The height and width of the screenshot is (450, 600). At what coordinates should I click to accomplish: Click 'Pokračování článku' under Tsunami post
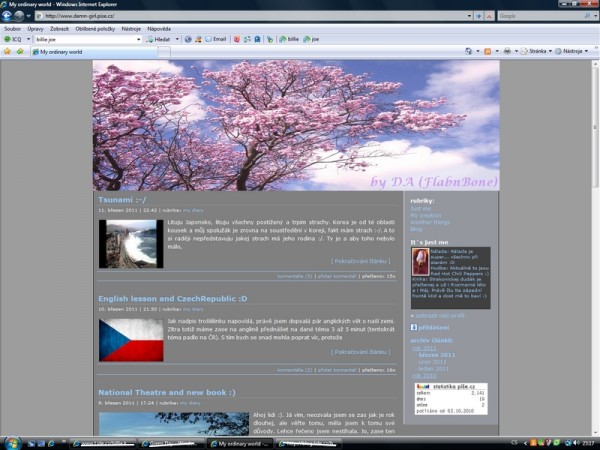click(360, 261)
